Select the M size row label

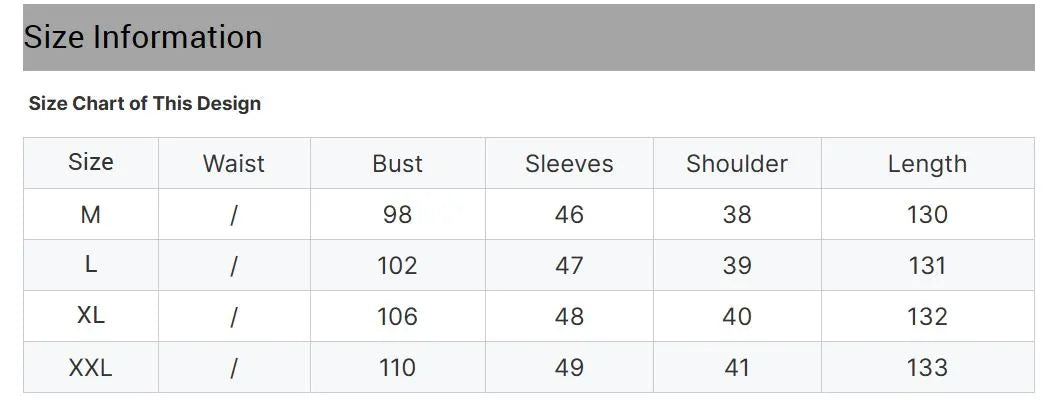click(91, 215)
